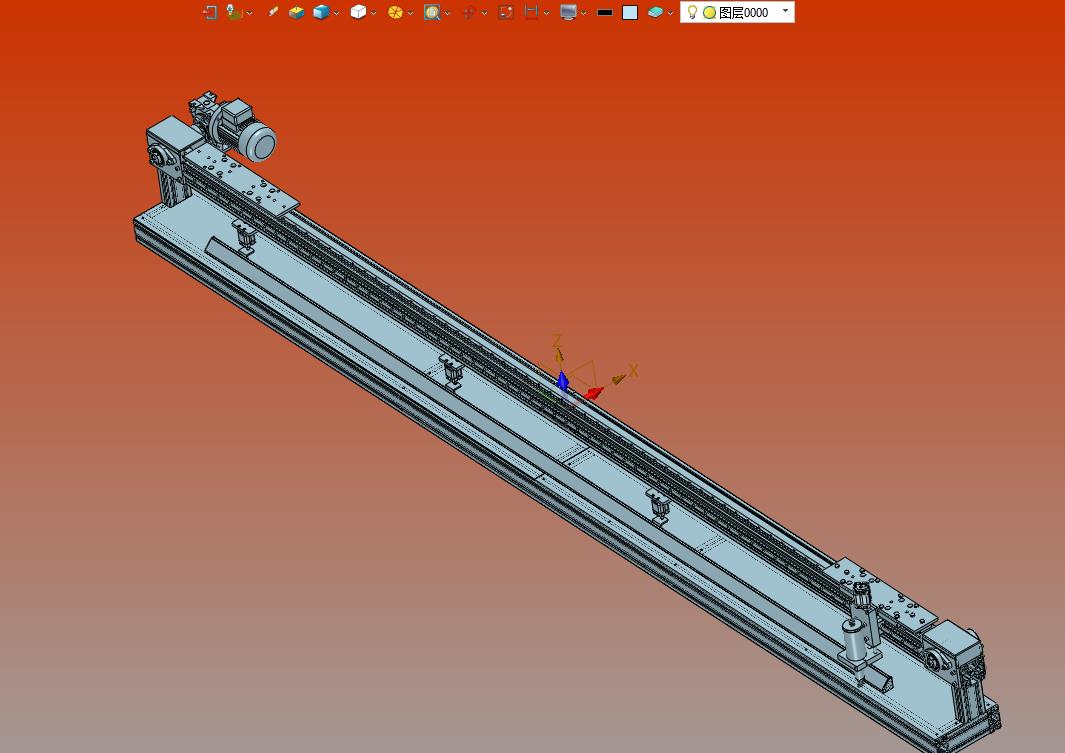Click the blue Z-axis triad arrow

(x=562, y=381)
